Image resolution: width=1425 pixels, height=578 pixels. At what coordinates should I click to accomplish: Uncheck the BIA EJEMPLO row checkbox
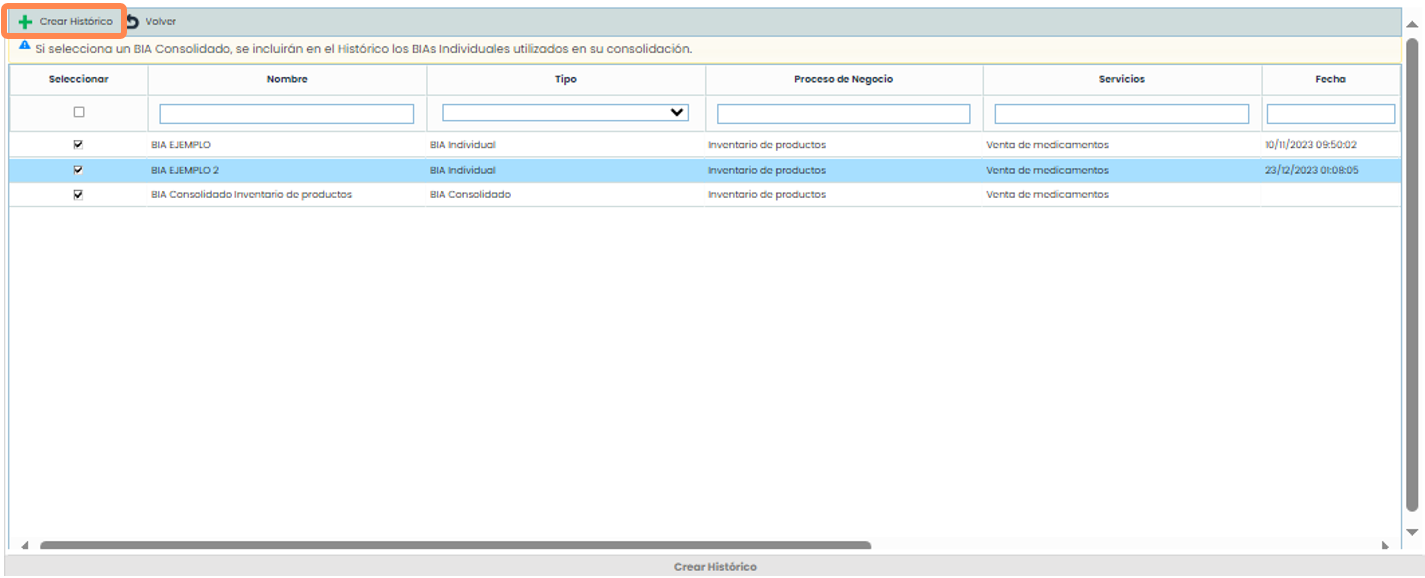(x=79, y=145)
